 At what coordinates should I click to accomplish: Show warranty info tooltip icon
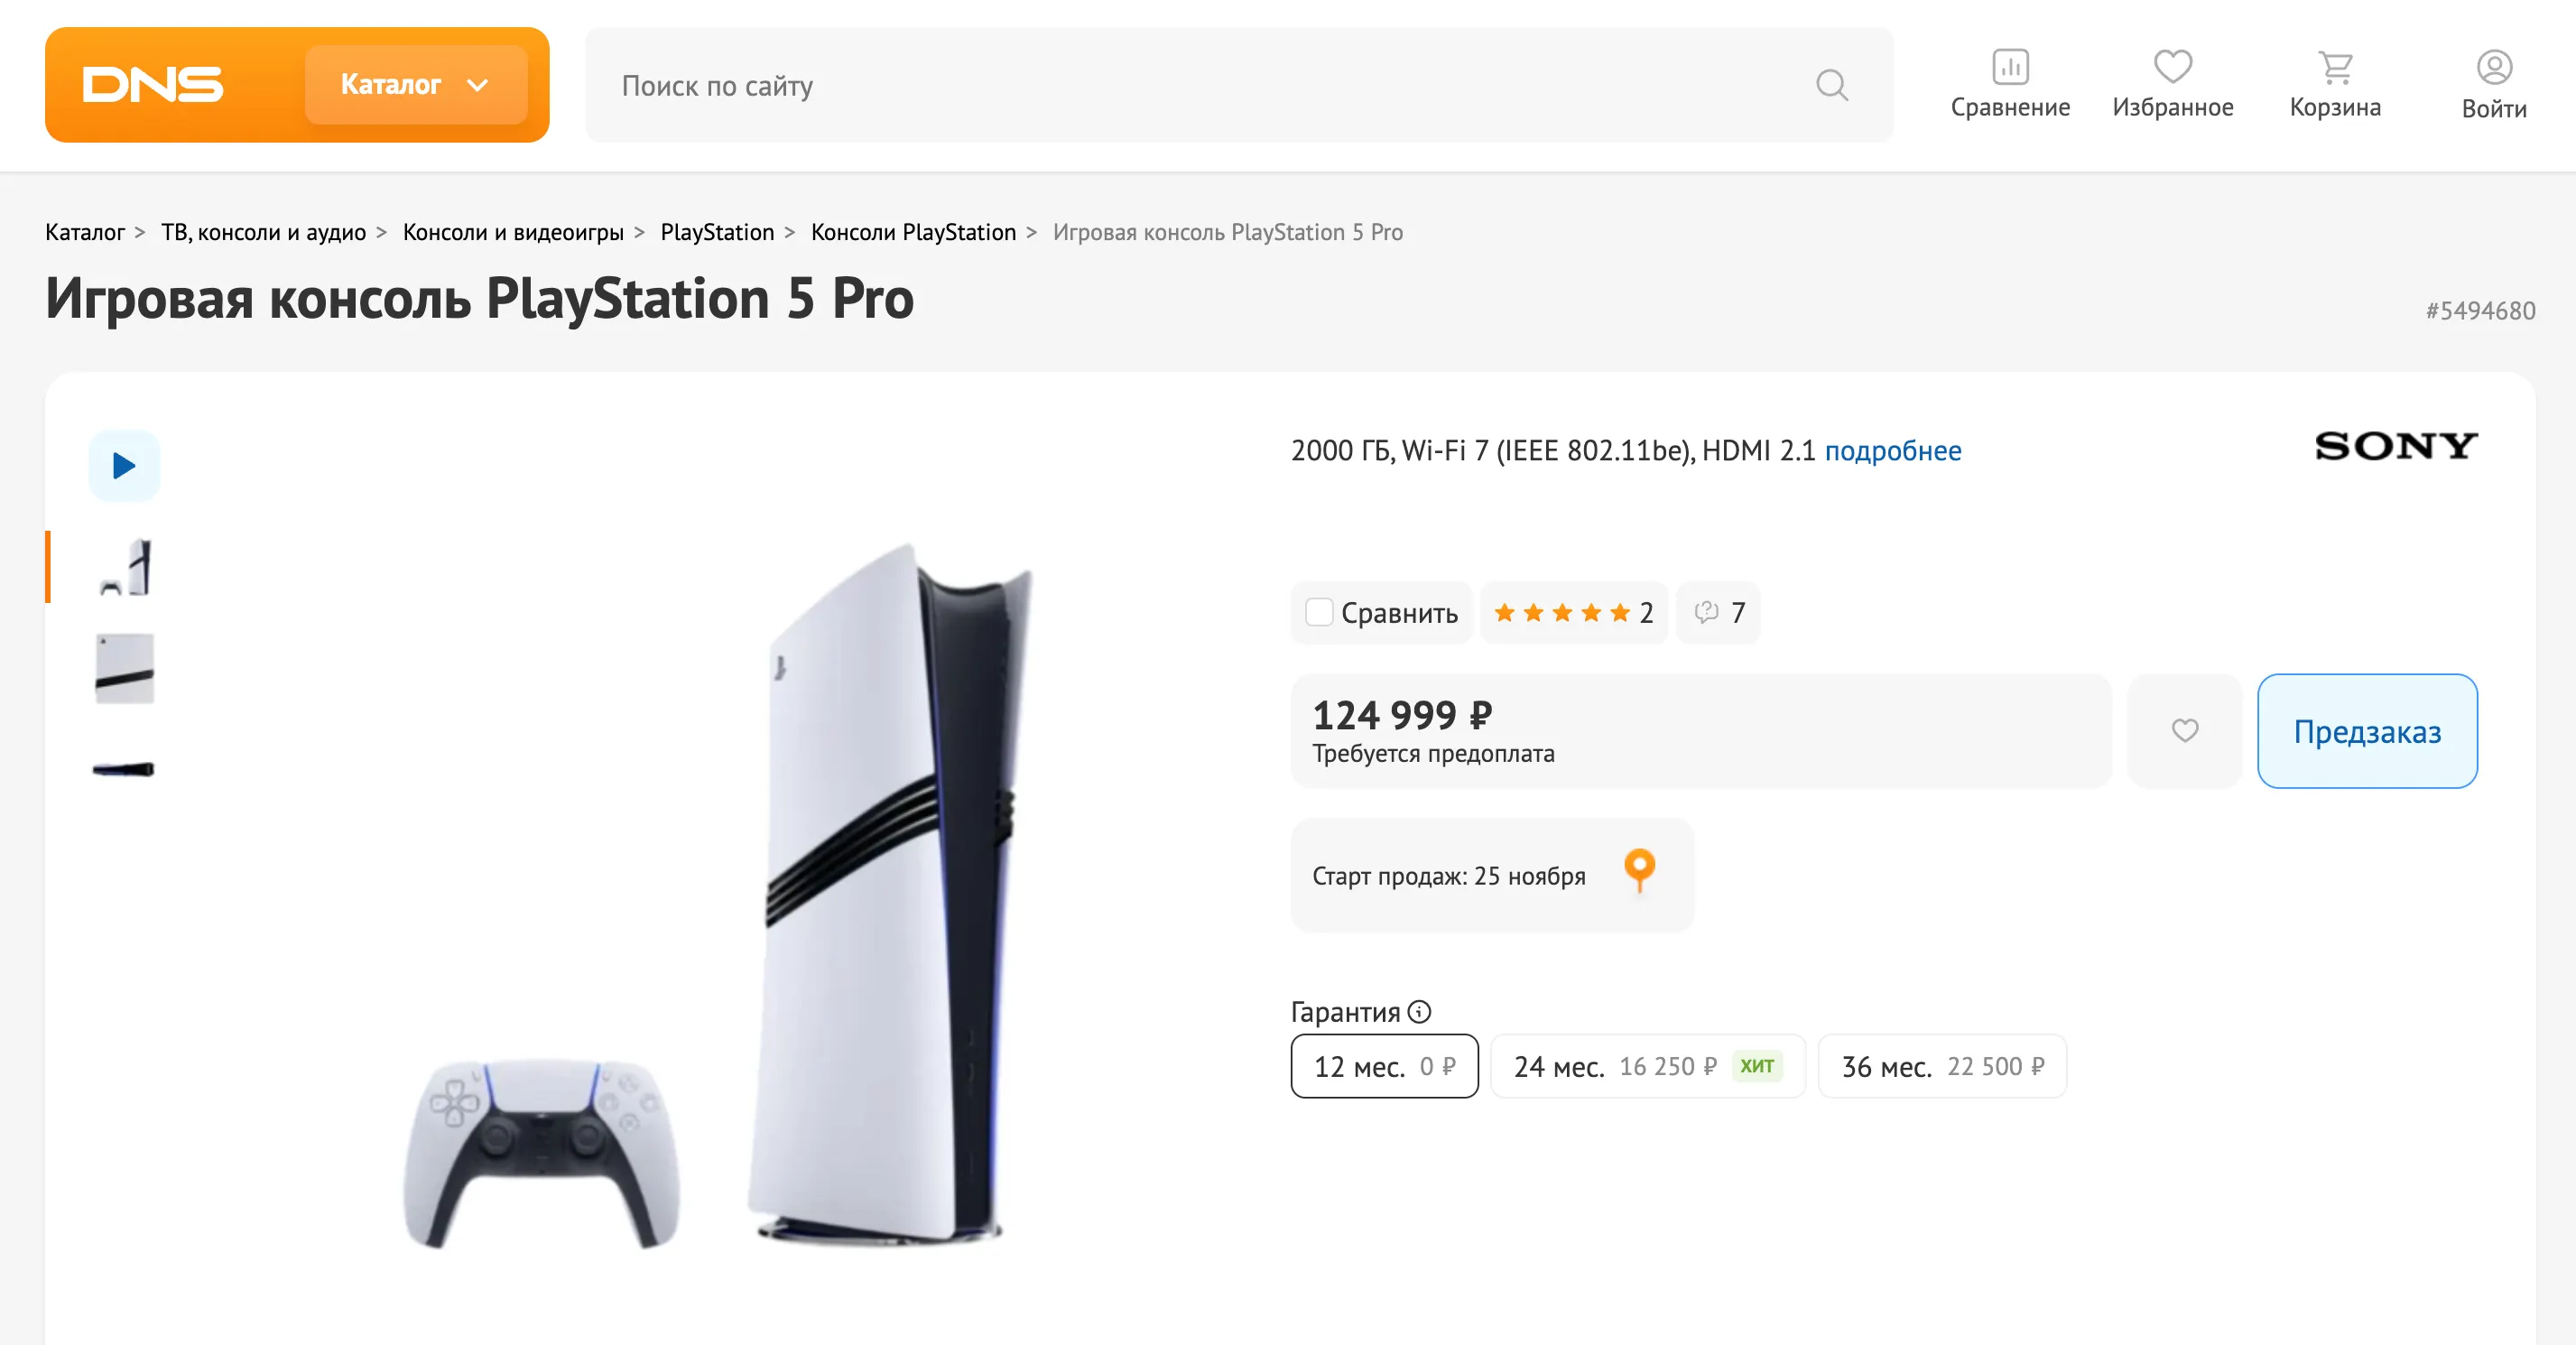click(1419, 1012)
